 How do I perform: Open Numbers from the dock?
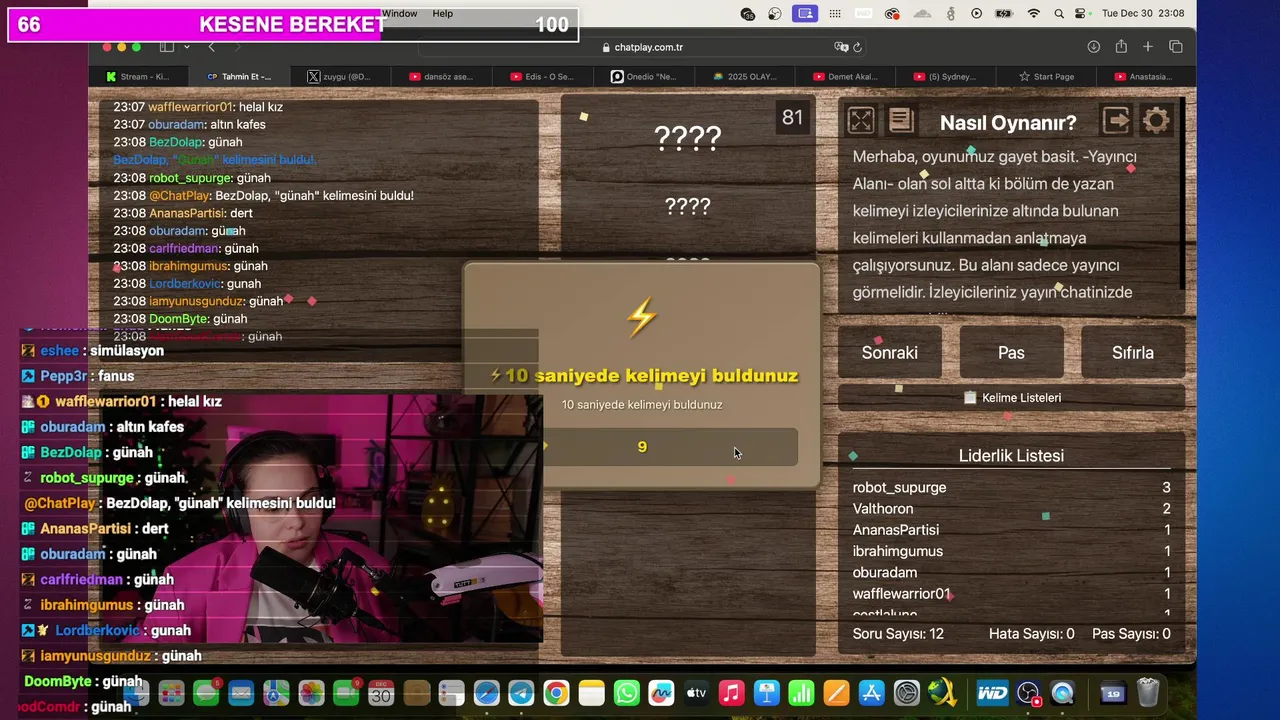(802, 693)
